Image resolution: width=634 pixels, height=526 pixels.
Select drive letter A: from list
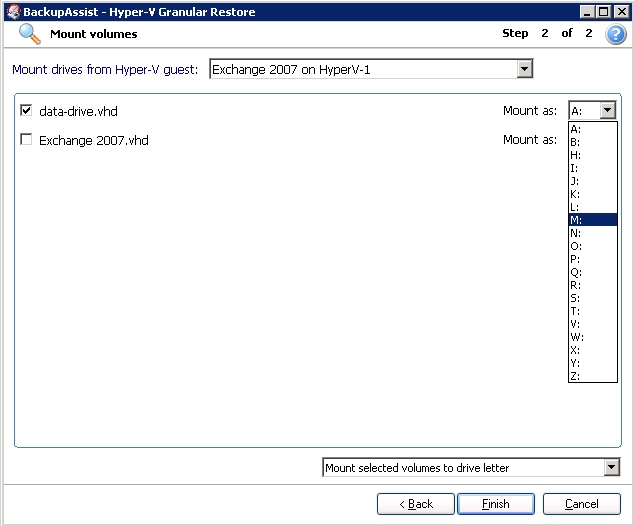pyautogui.click(x=593, y=129)
